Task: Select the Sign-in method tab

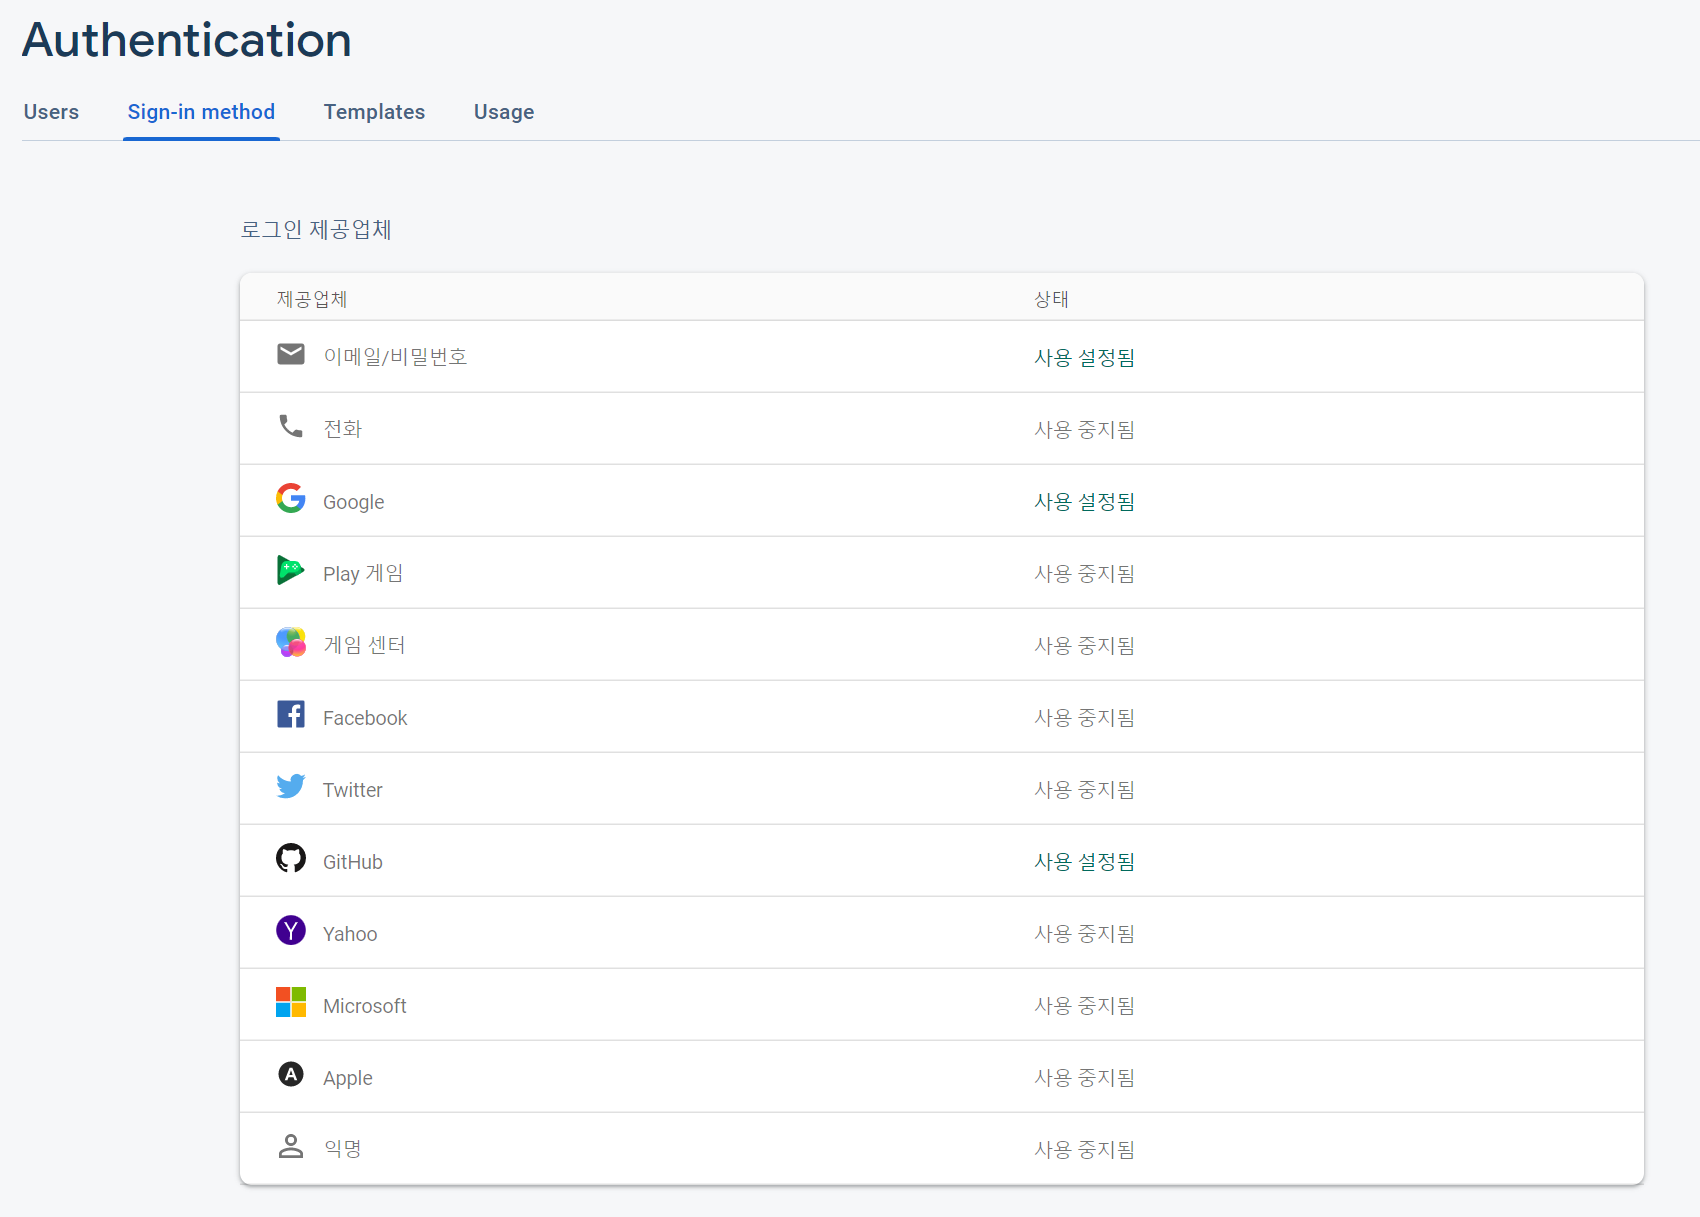Action: click(x=201, y=112)
